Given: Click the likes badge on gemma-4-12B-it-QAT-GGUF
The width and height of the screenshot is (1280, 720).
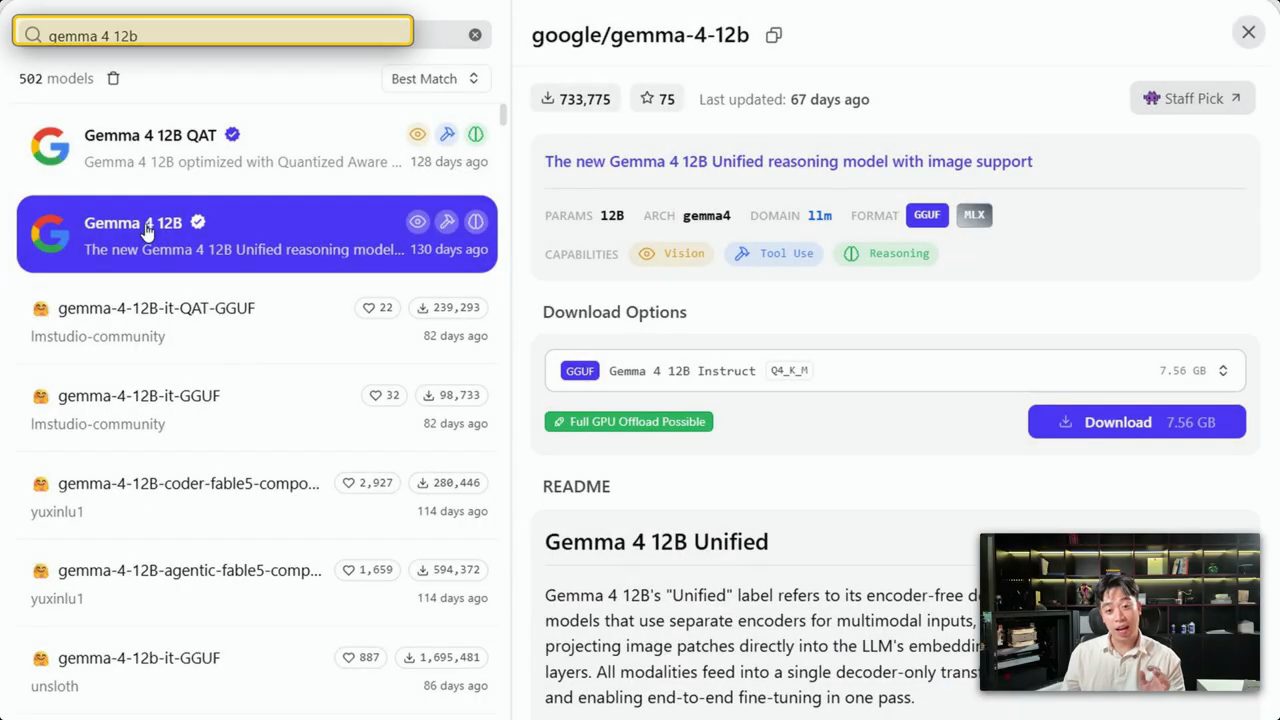Looking at the screenshot, I should tap(377, 308).
